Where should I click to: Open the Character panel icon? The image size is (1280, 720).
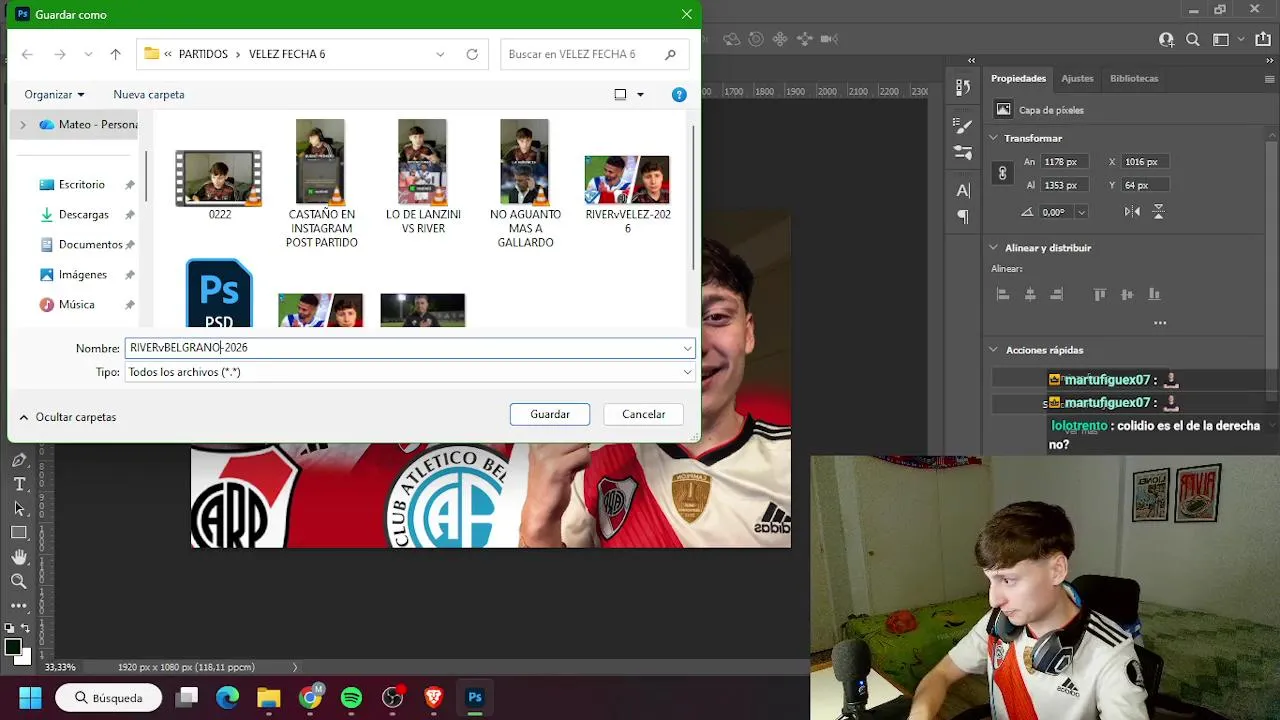pyautogui.click(x=963, y=190)
